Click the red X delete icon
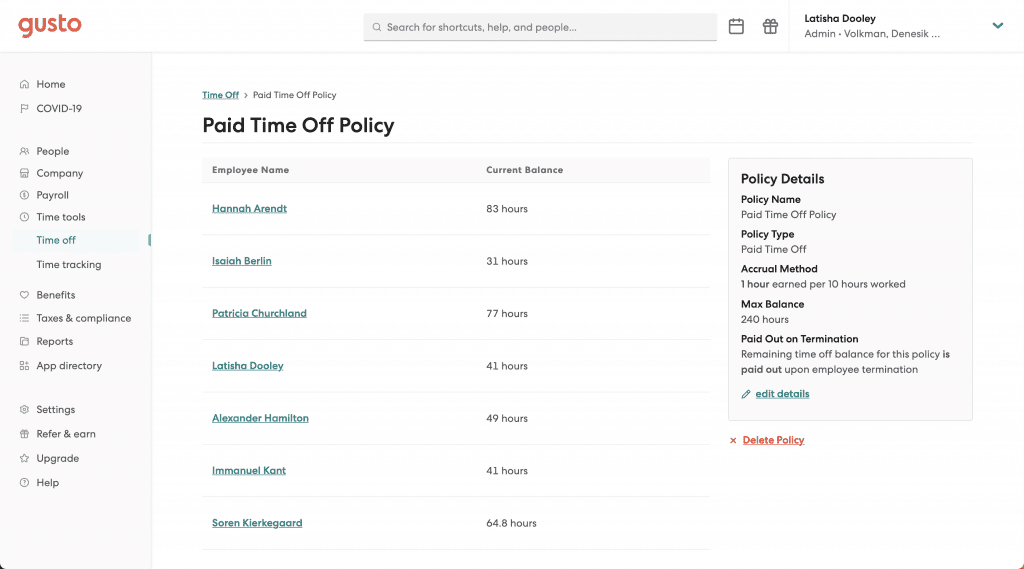Image resolution: width=1024 pixels, height=569 pixels. click(x=733, y=441)
